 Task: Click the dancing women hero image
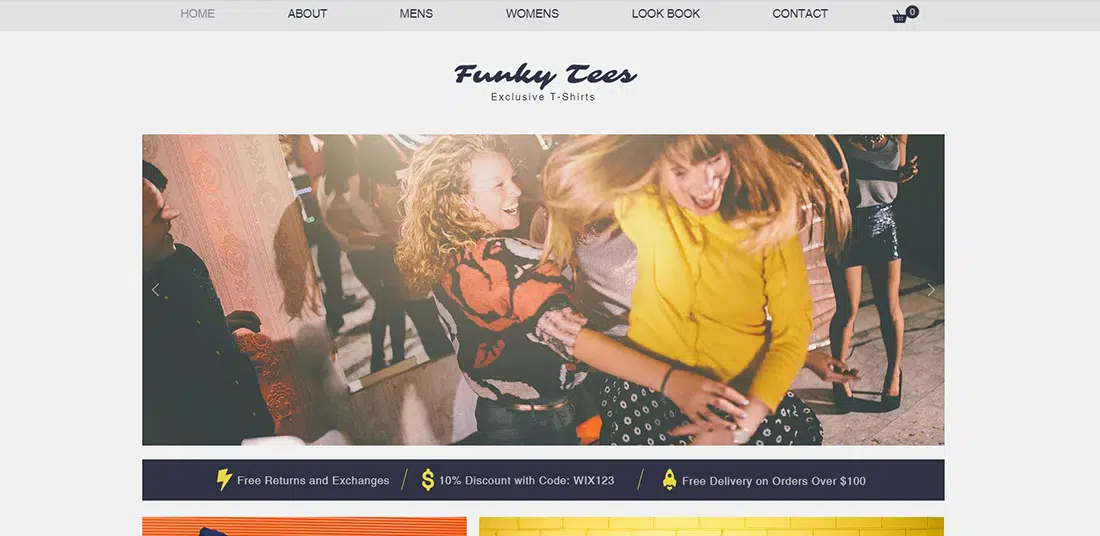point(543,290)
